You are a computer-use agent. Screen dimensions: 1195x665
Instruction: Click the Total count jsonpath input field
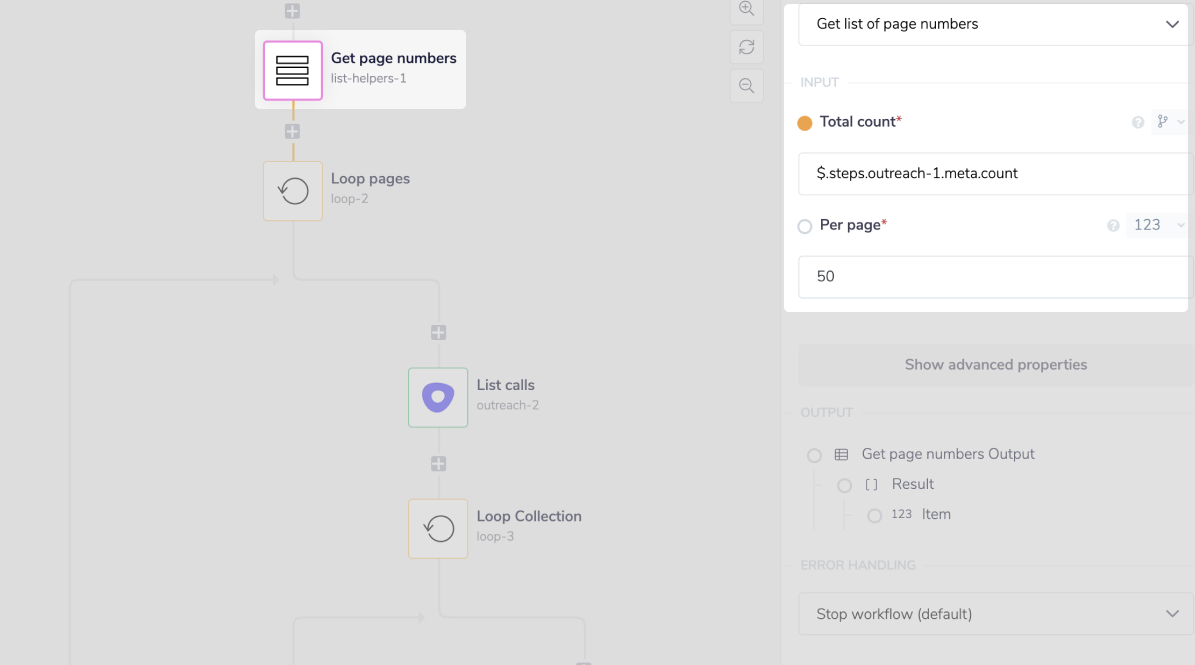[995, 173]
